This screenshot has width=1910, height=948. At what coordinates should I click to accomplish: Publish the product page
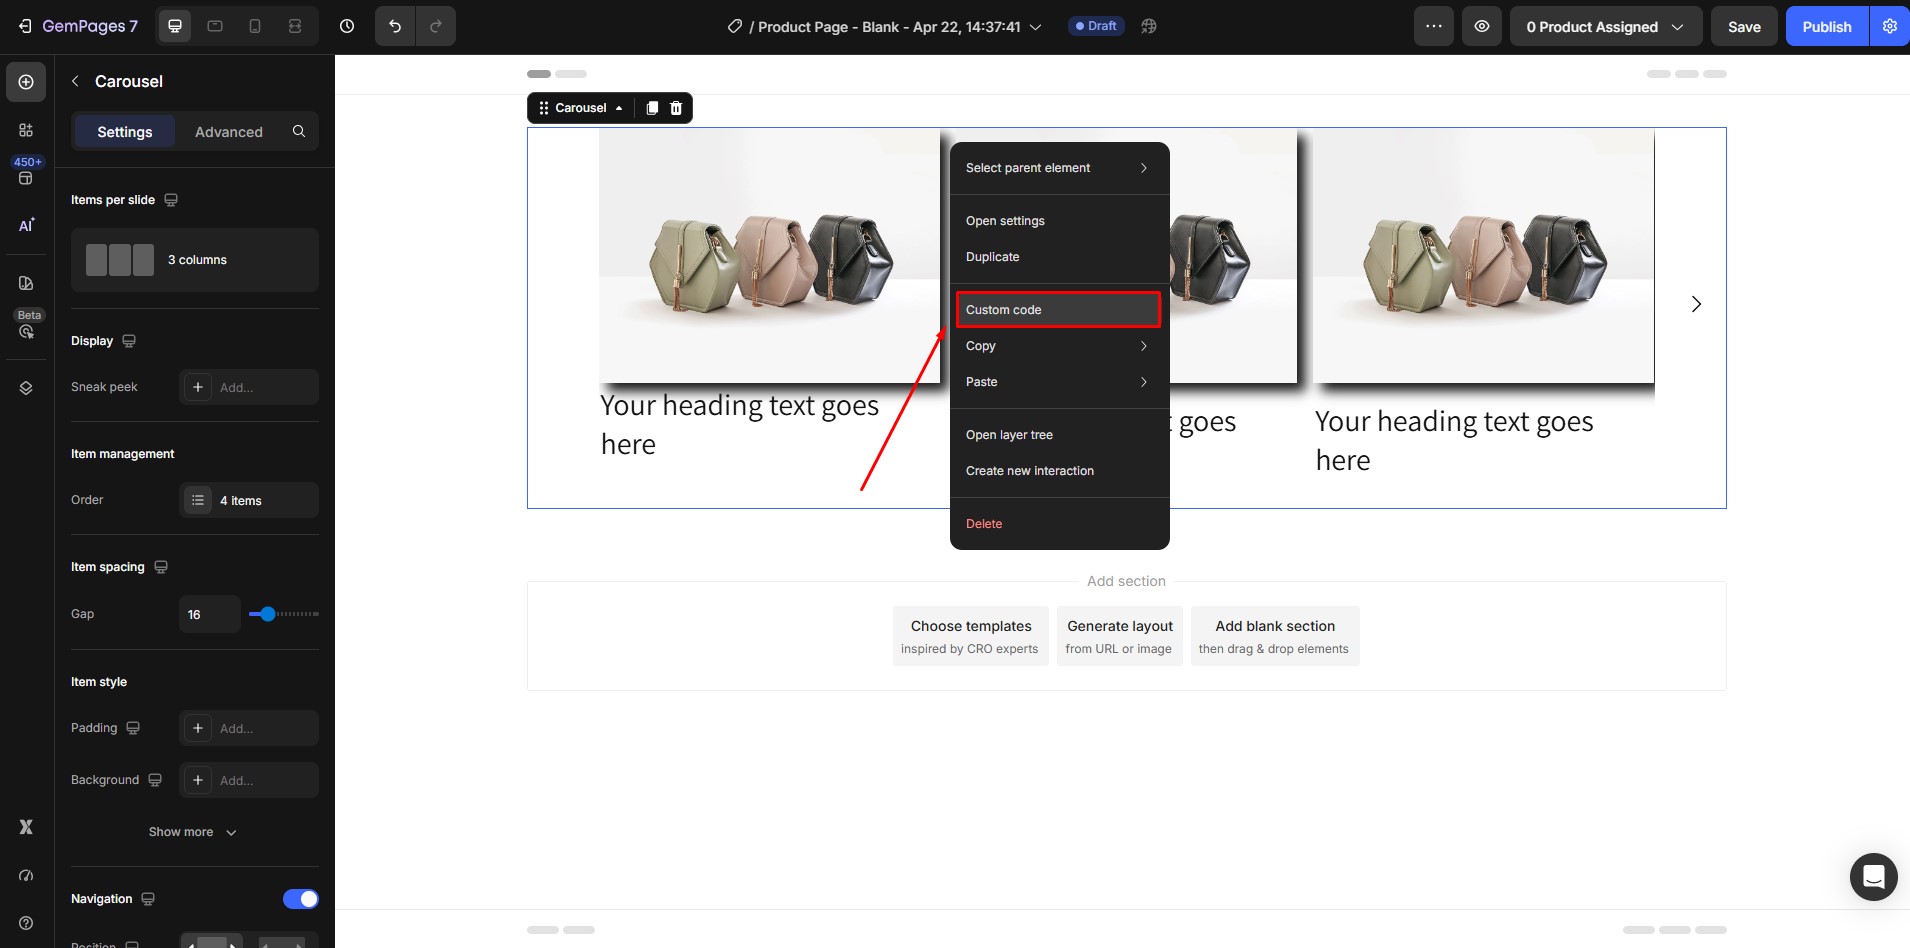[x=1825, y=26]
